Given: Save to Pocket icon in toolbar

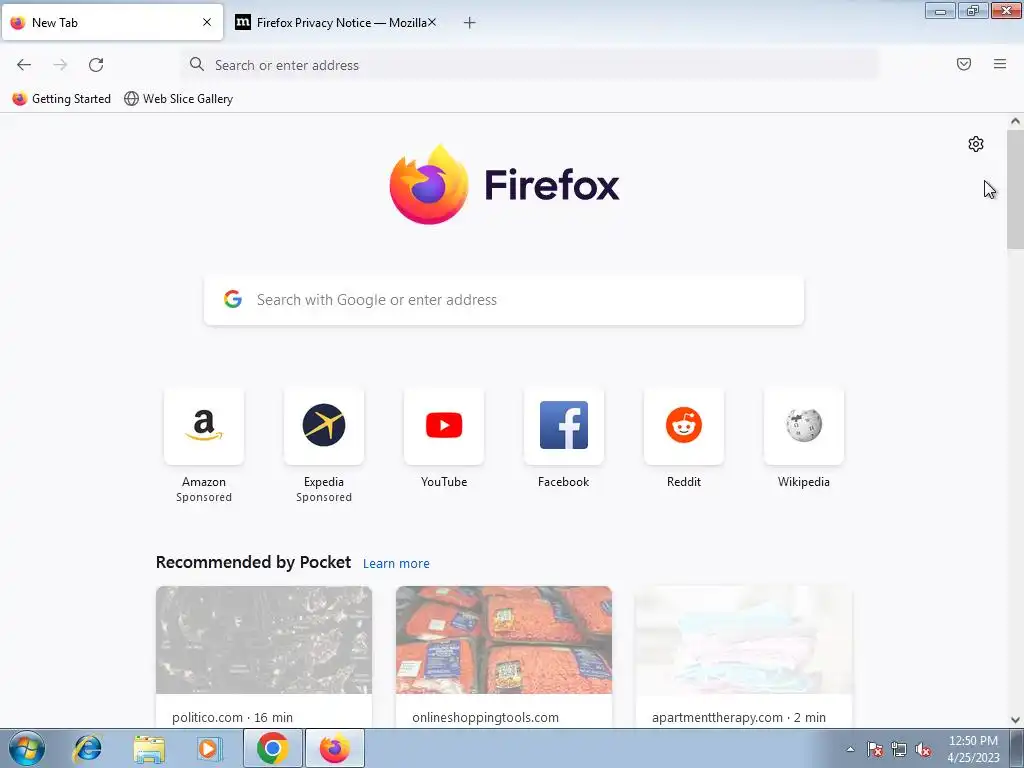Looking at the screenshot, I should pyautogui.click(x=964, y=64).
